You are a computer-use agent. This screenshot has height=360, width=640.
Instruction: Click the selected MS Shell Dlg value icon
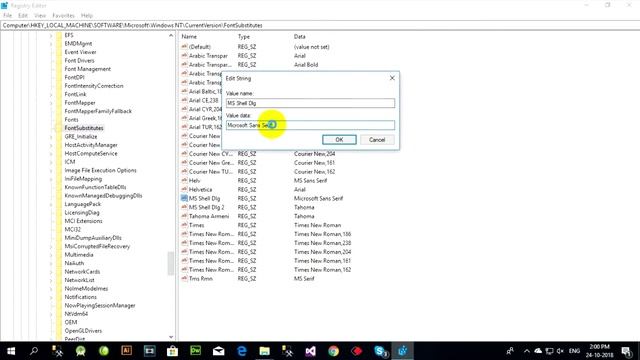[x=184, y=198]
